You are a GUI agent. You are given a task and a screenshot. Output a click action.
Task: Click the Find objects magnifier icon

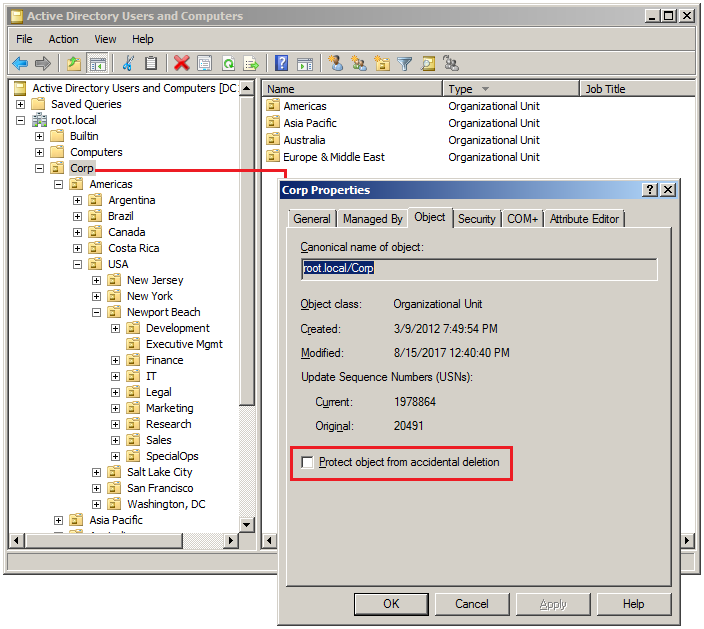click(x=428, y=64)
